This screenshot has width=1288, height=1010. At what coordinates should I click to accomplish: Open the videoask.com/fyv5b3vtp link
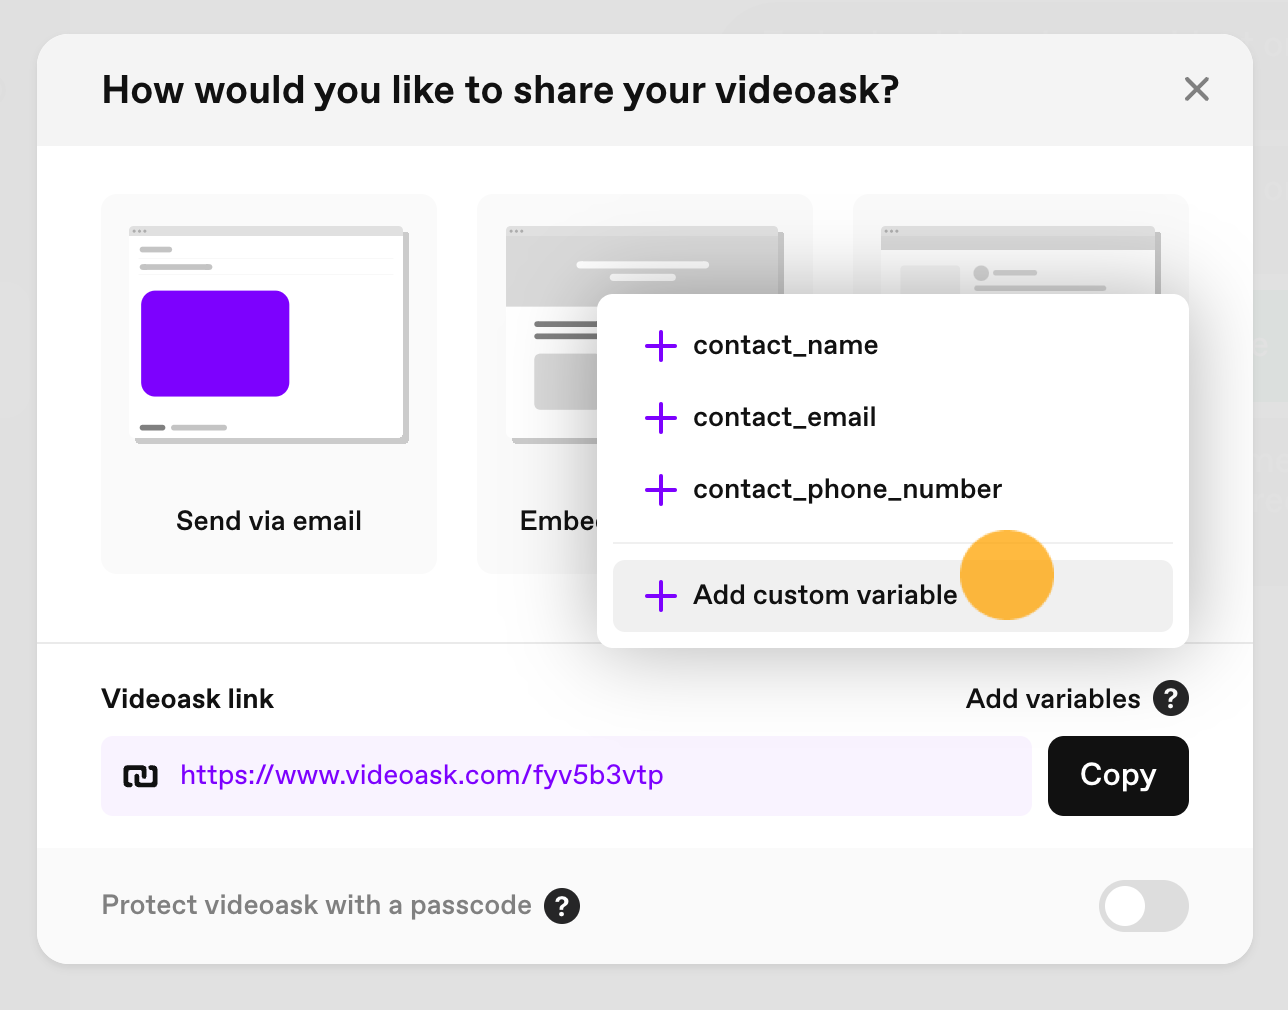422,775
